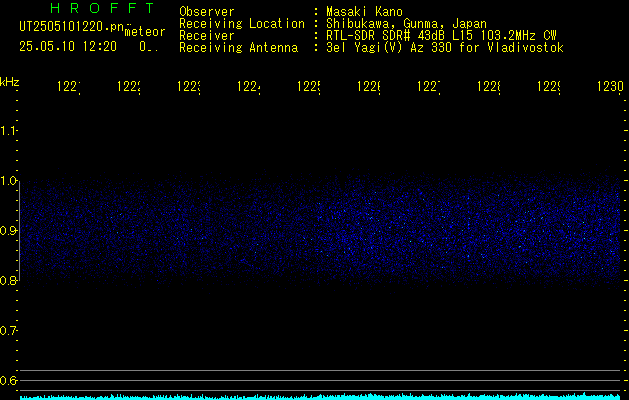Click the 'Receiving Antenna' label
629x400 pixels.
[239, 48]
